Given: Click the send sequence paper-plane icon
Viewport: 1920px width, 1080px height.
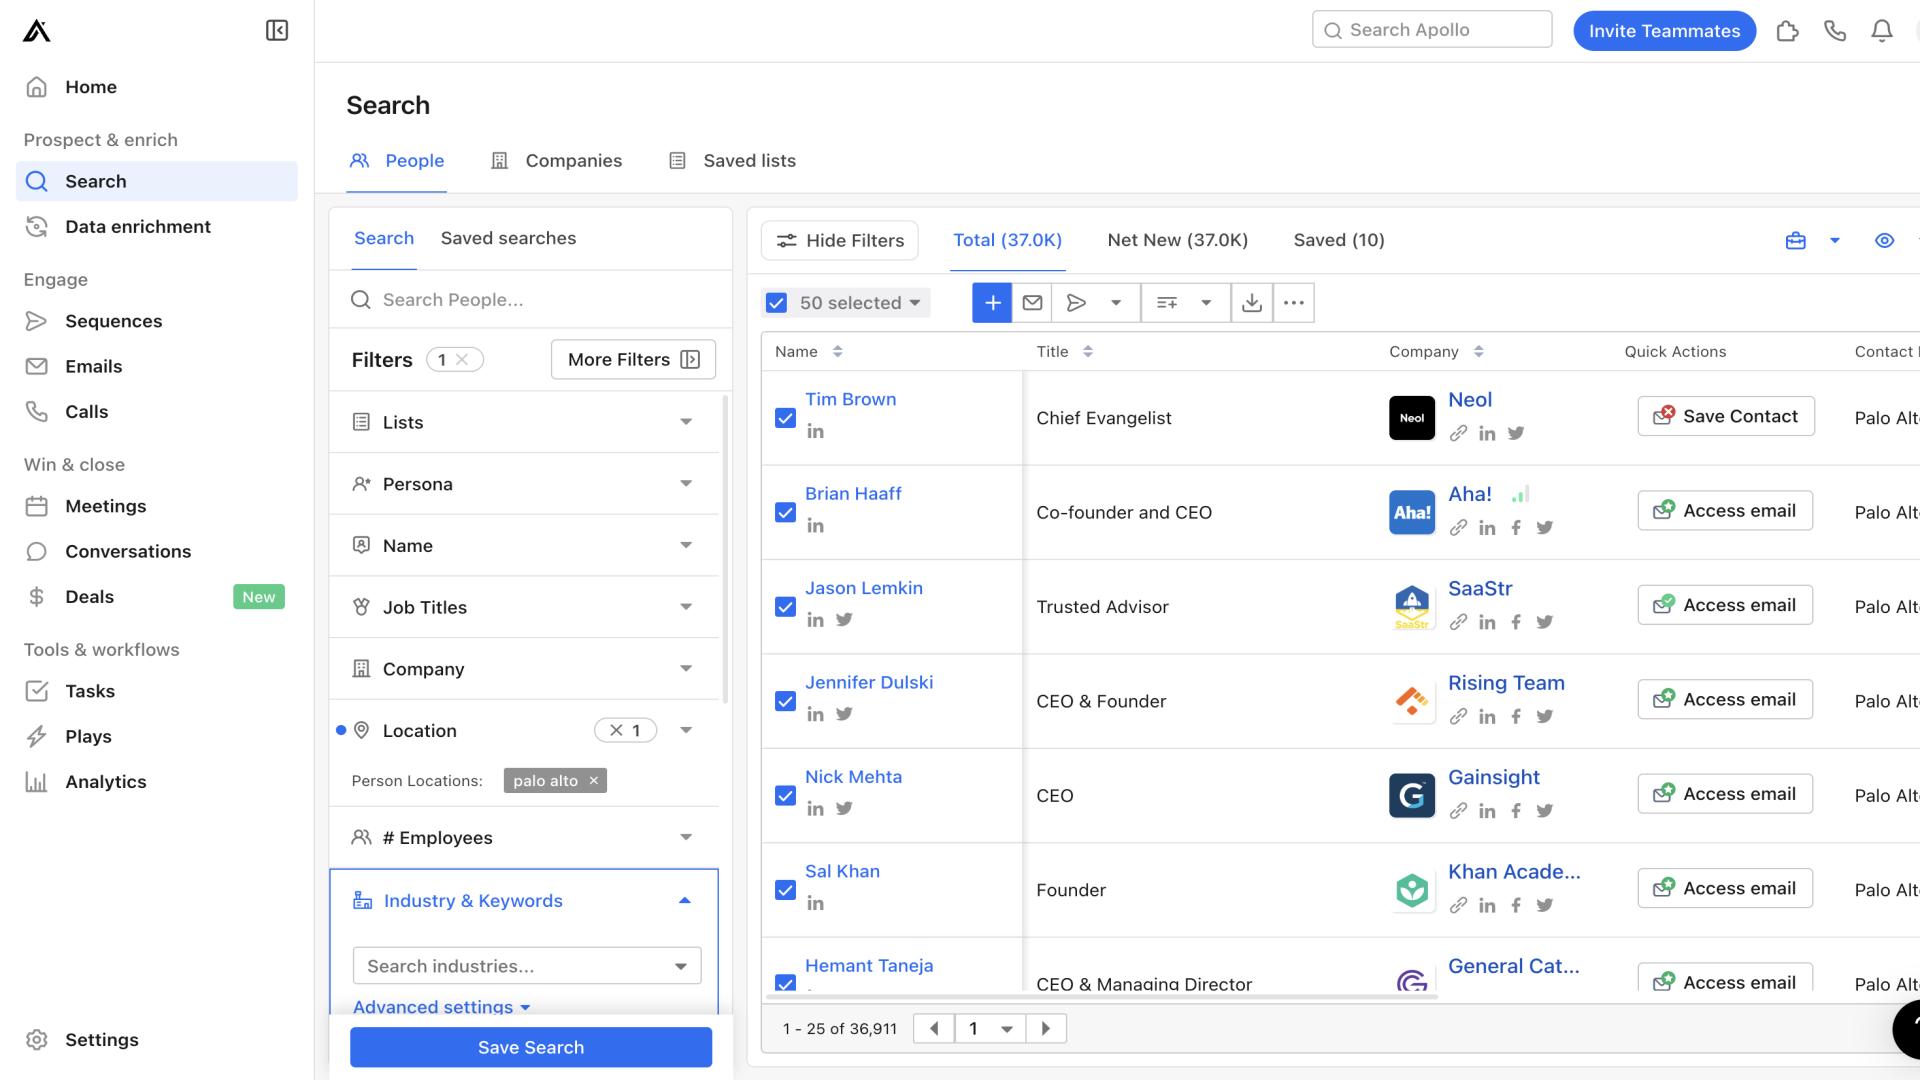Looking at the screenshot, I should 1076,303.
